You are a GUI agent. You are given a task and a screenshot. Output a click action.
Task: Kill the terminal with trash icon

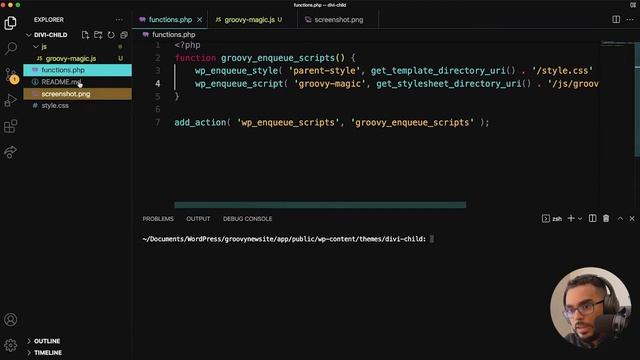[x=606, y=219]
